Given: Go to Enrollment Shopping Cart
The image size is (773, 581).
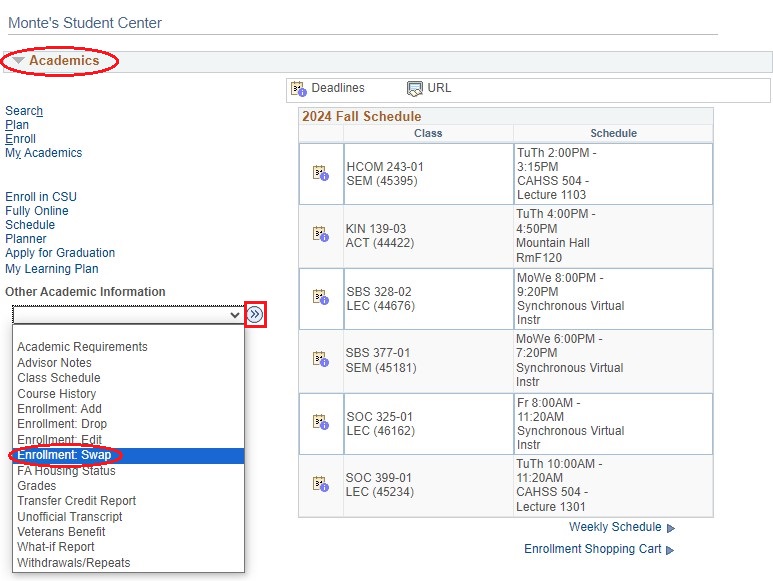Looking at the screenshot, I should pos(593,549).
